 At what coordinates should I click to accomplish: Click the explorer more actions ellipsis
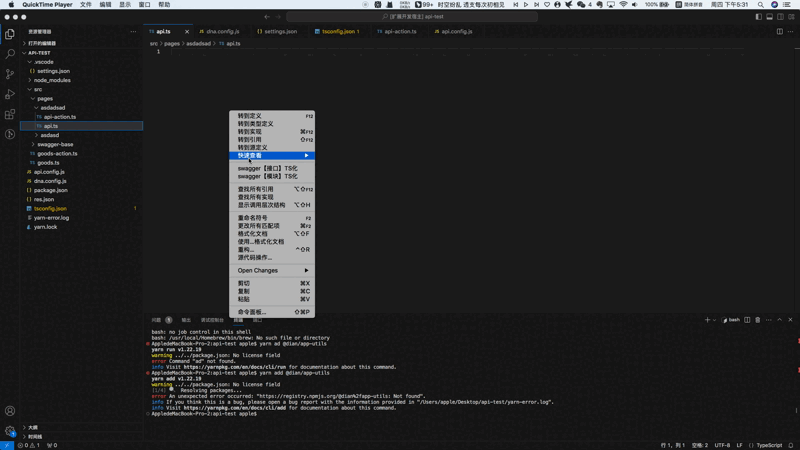pyautogui.click(x=133, y=32)
